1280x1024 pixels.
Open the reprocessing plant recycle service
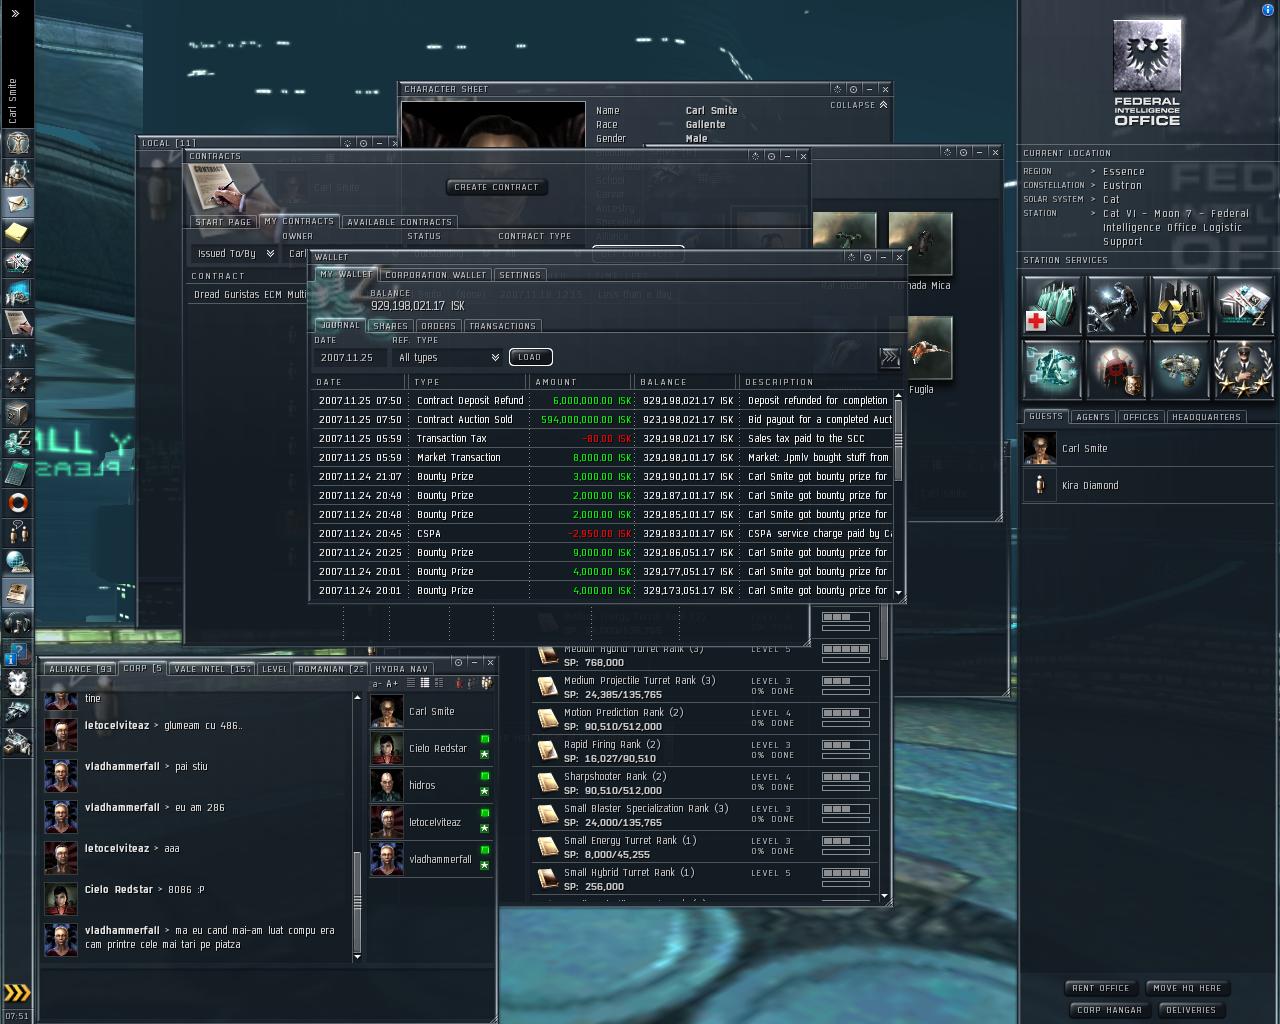[x=1180, y=305]
